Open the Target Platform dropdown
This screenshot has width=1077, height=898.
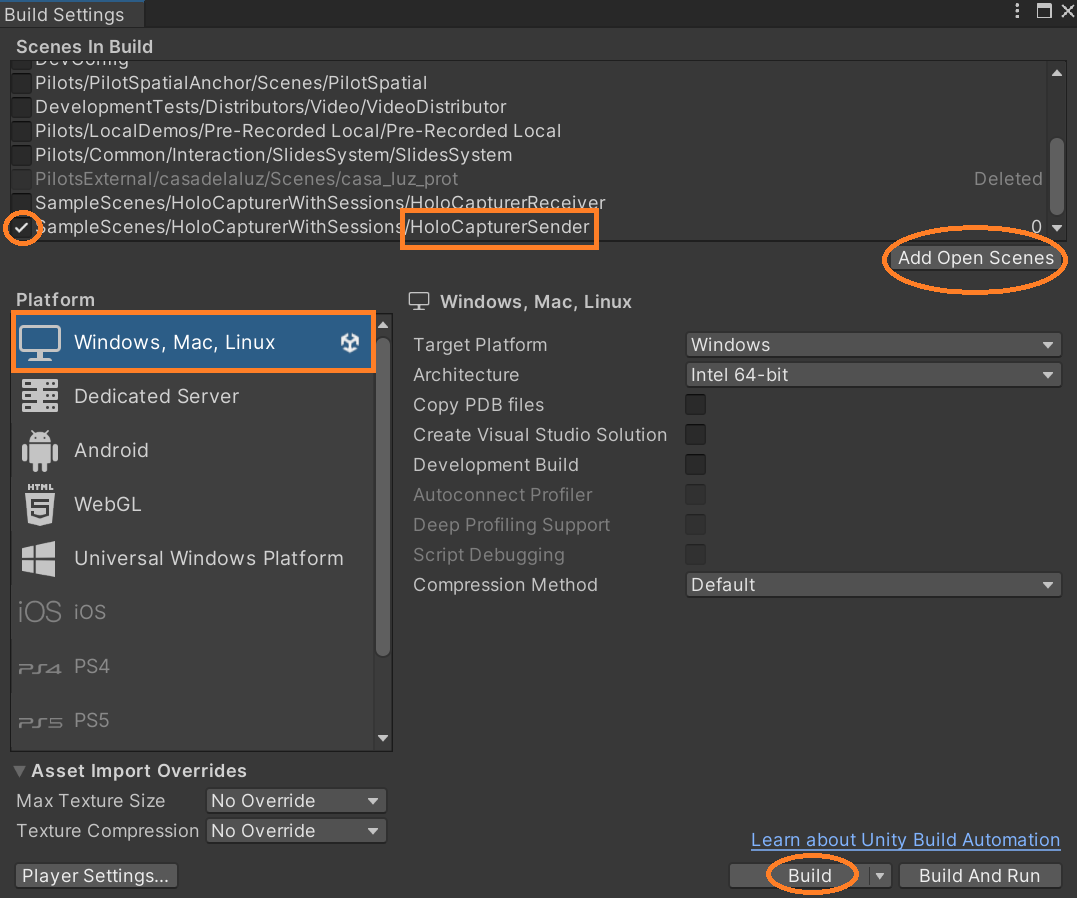[x=873, y=345]
